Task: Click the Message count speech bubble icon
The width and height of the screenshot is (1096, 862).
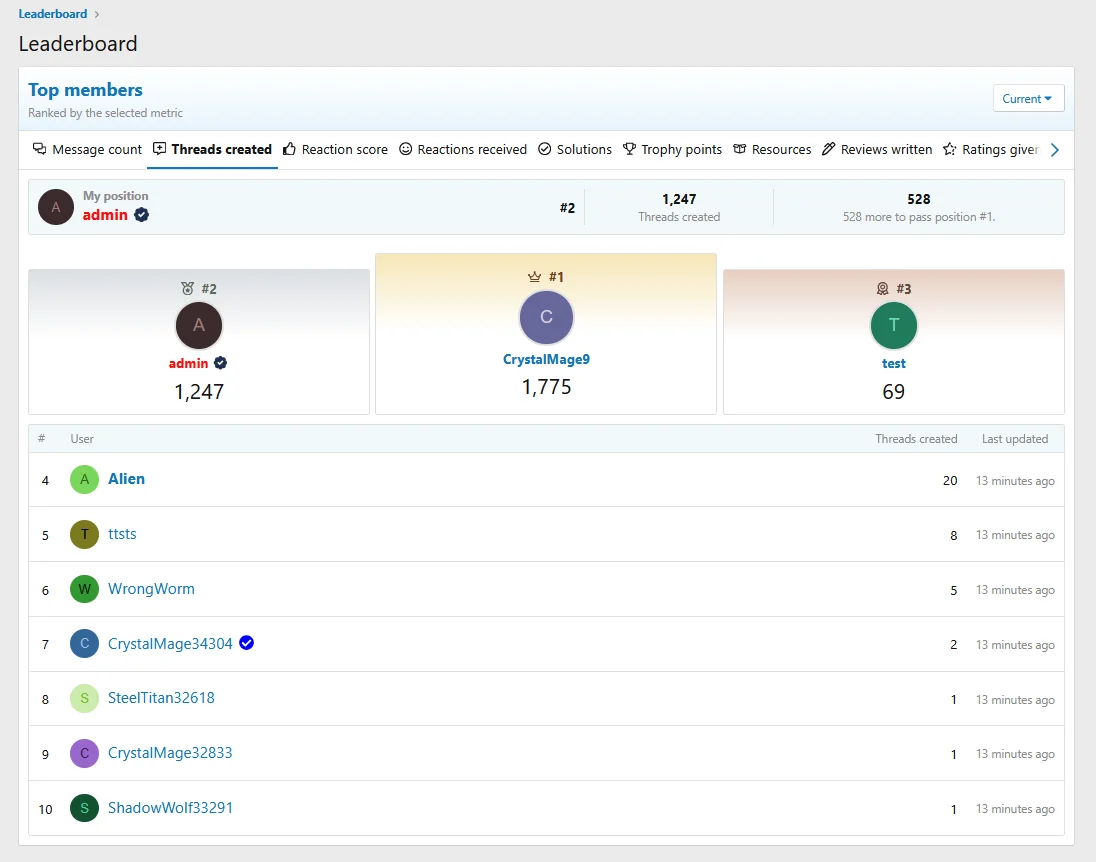Action: (x=40, y=149)
